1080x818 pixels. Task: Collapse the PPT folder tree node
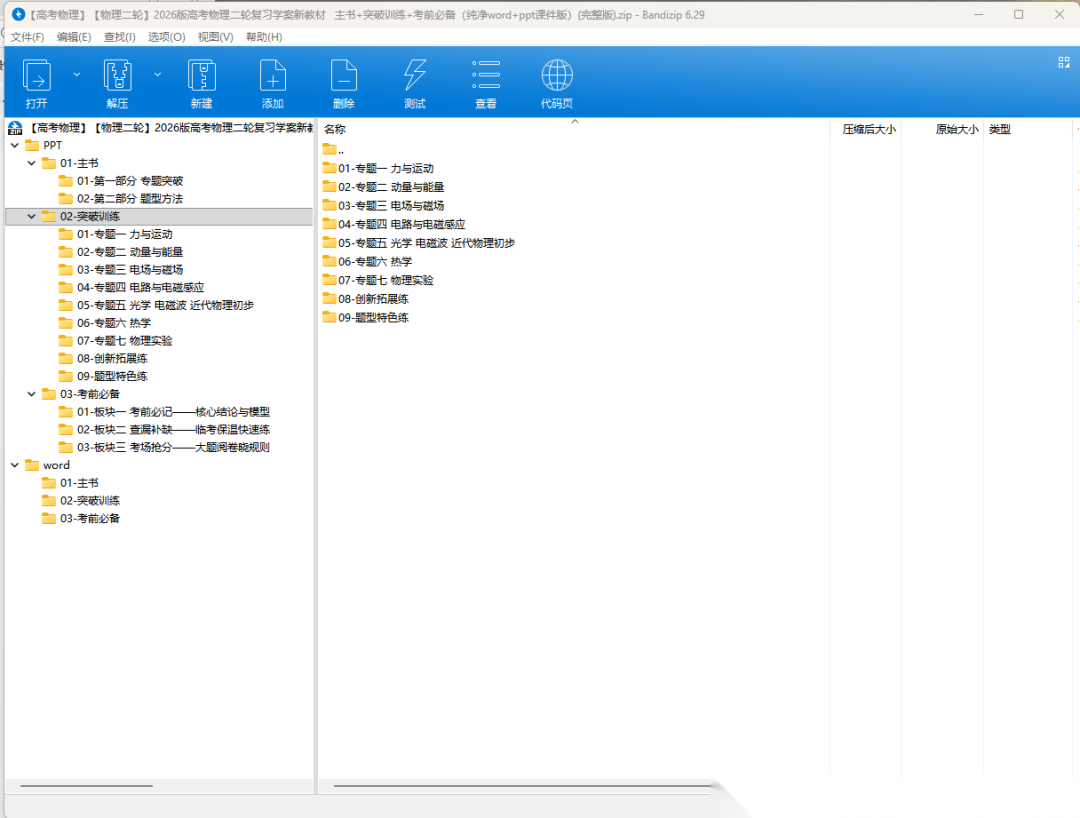(14, 146)
